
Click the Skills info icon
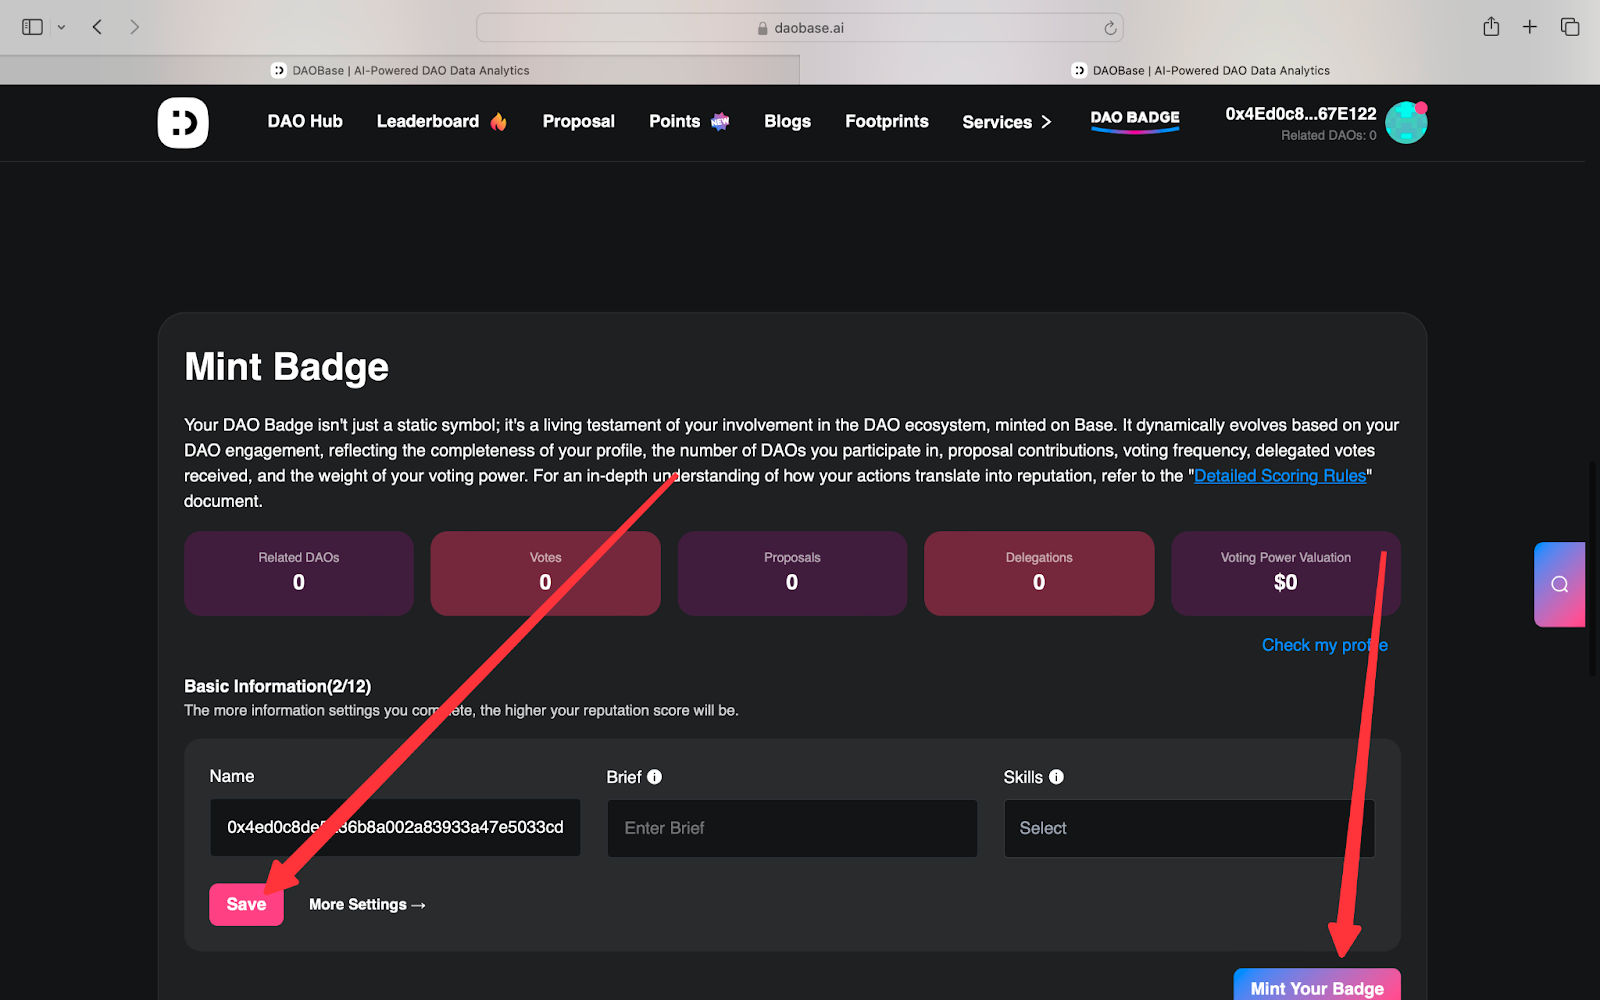[x=1056, y=777]
